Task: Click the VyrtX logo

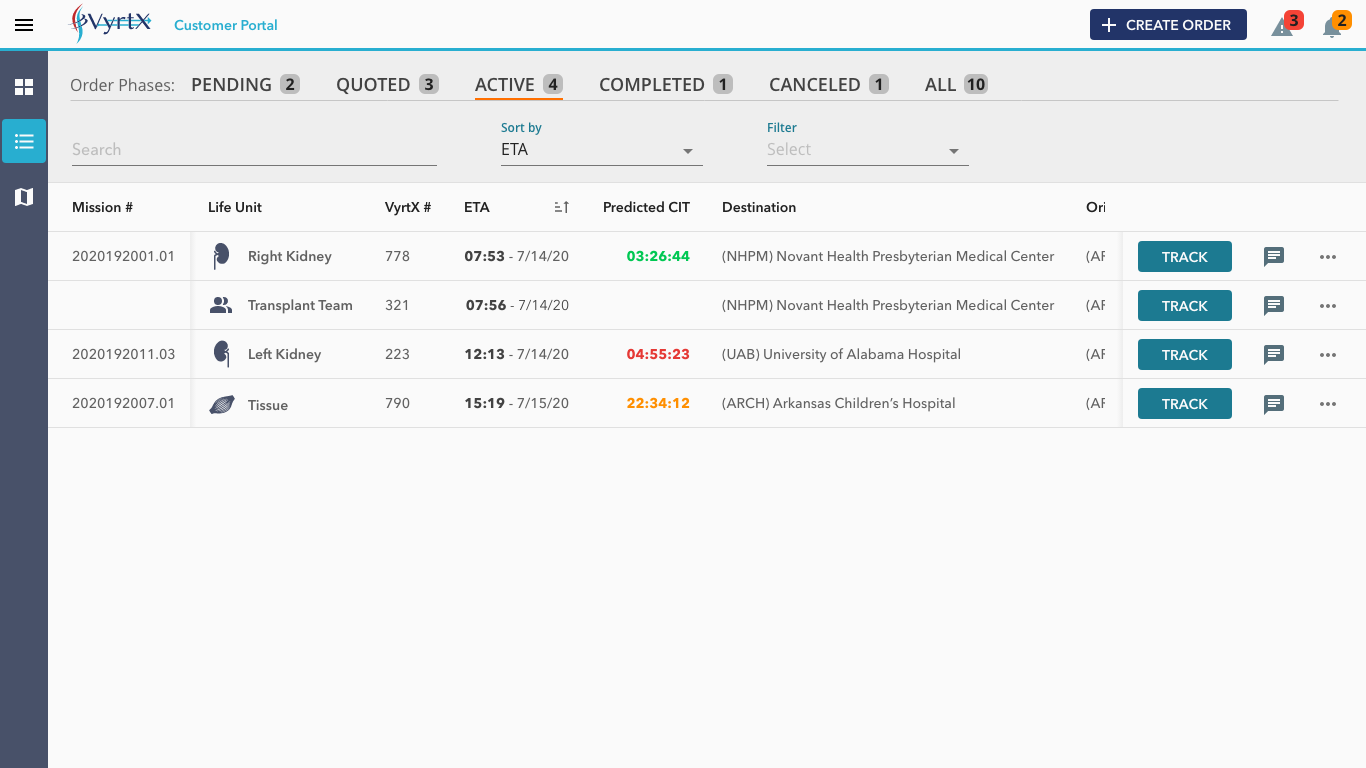Action: [112, 24]
